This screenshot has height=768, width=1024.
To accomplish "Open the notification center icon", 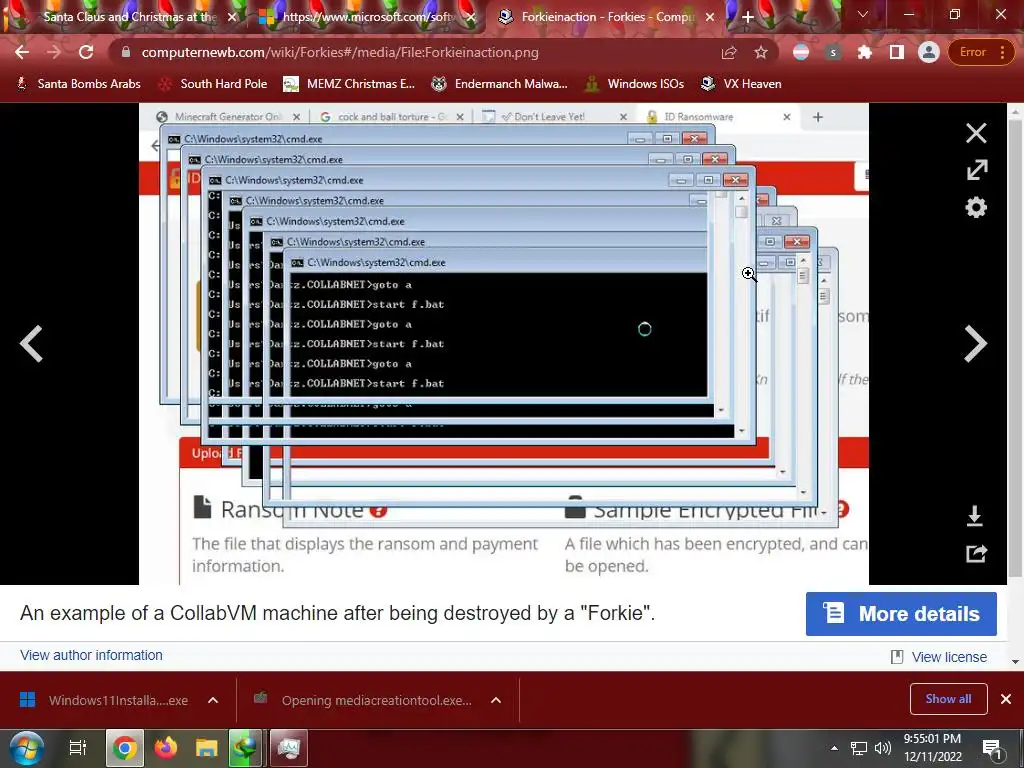I will pyautogui.click(x=992, y=749).
